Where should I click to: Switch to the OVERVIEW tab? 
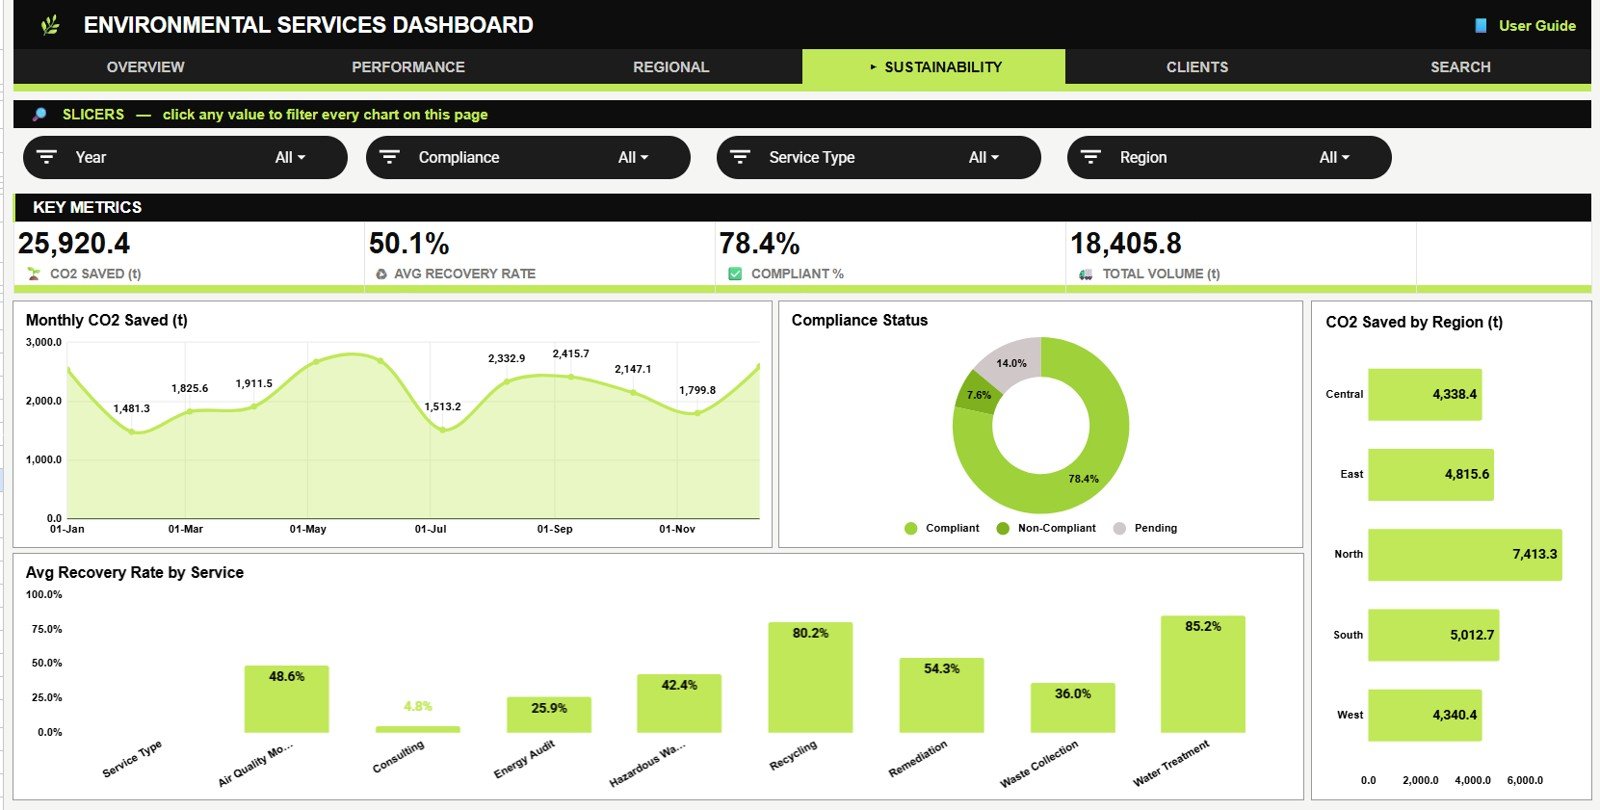point(145,67)
